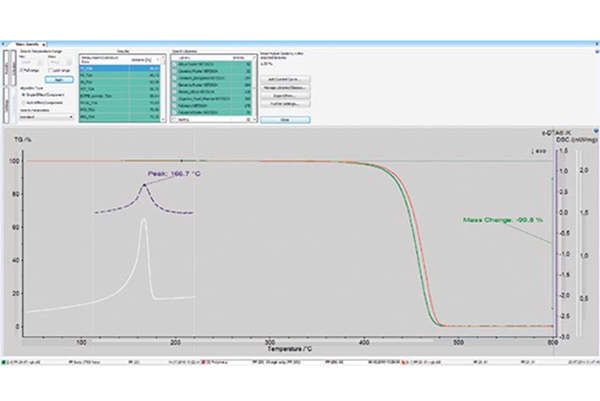The width and height of the screenshot is (600, 401).
Task: Click the Manage Libraries/Classes button
Action: (285, 88)
